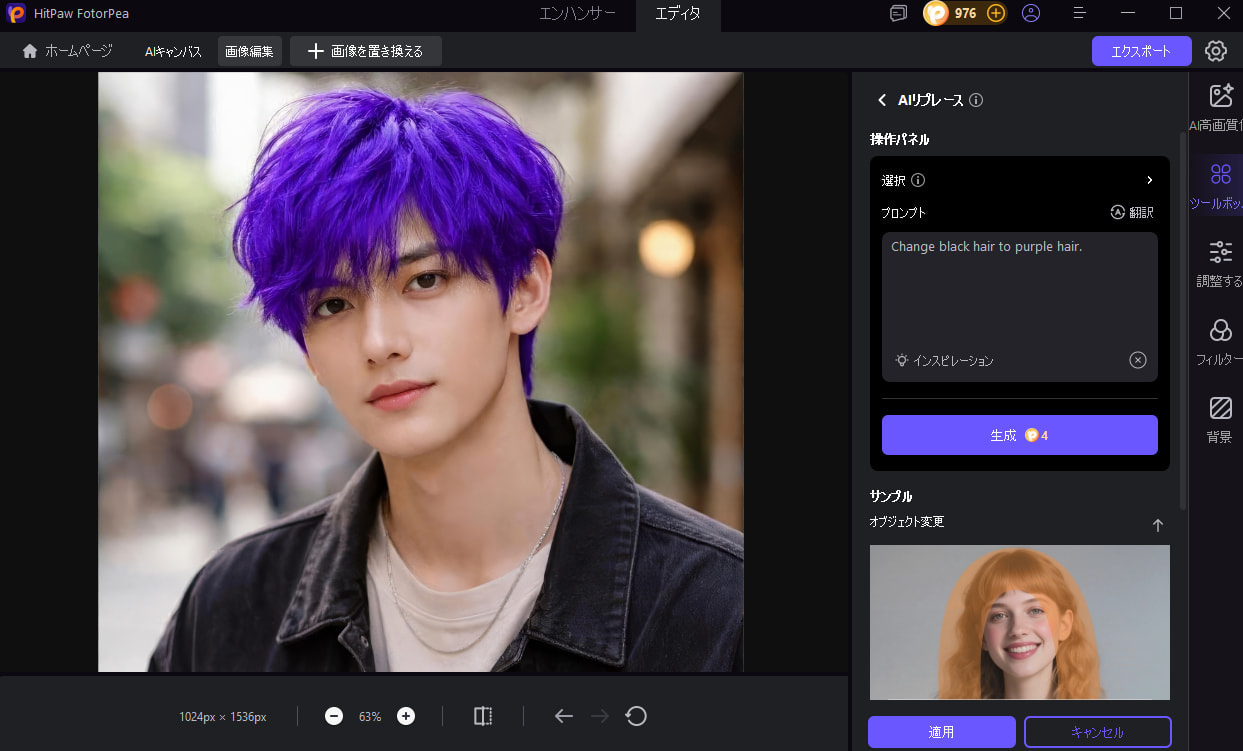Open the feedback chat icon in title bar

(x=897, y=14)
